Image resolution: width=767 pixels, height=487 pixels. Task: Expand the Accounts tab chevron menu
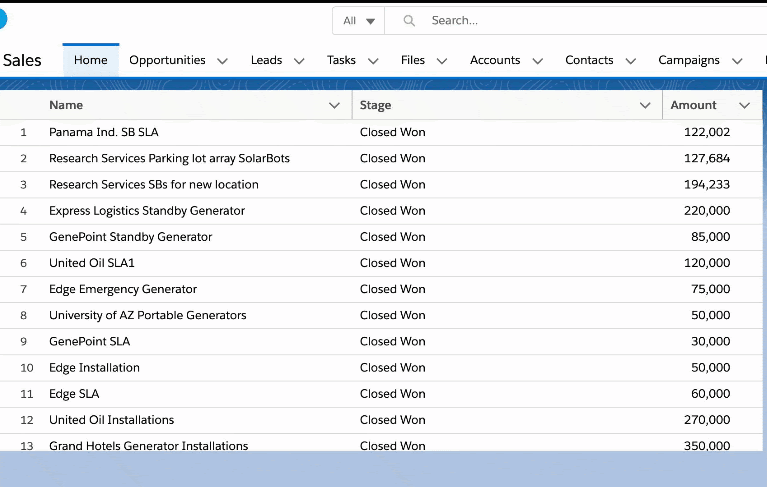(537, 61)
